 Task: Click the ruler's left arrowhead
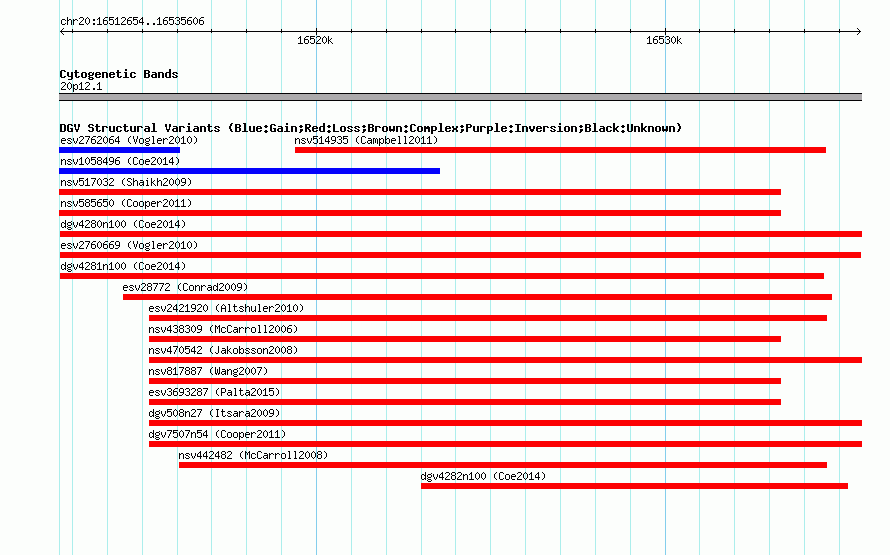62,31
